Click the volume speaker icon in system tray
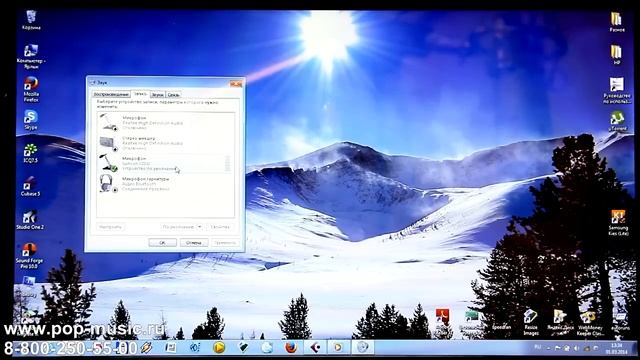Screen dimensions: 640x360 tap(576, 348)
